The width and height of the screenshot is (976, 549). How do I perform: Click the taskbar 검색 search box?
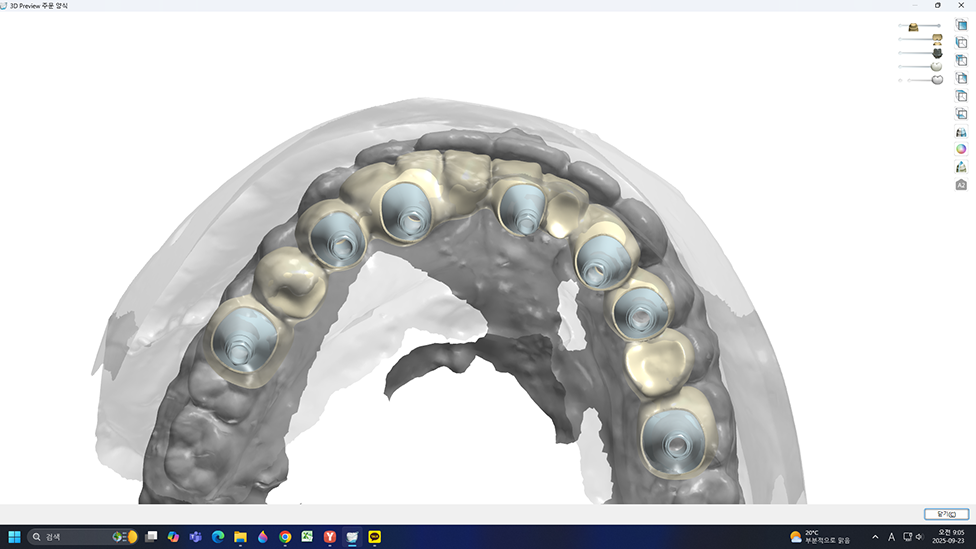[82, 537]
